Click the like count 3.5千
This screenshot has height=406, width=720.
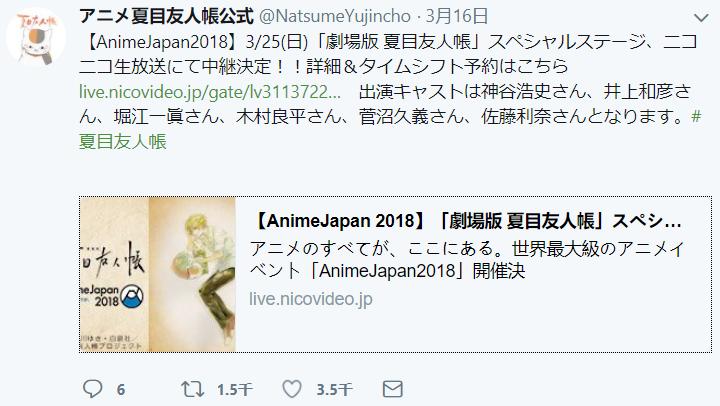click(x=334, y=390)
